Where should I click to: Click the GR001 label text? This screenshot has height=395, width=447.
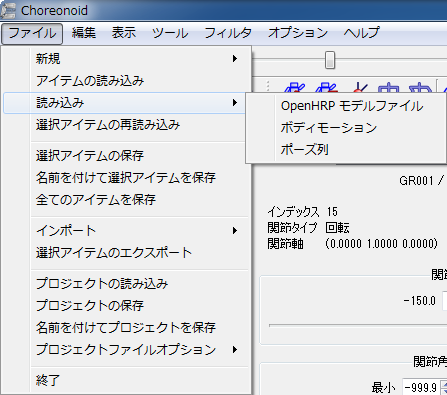[416, 181]
